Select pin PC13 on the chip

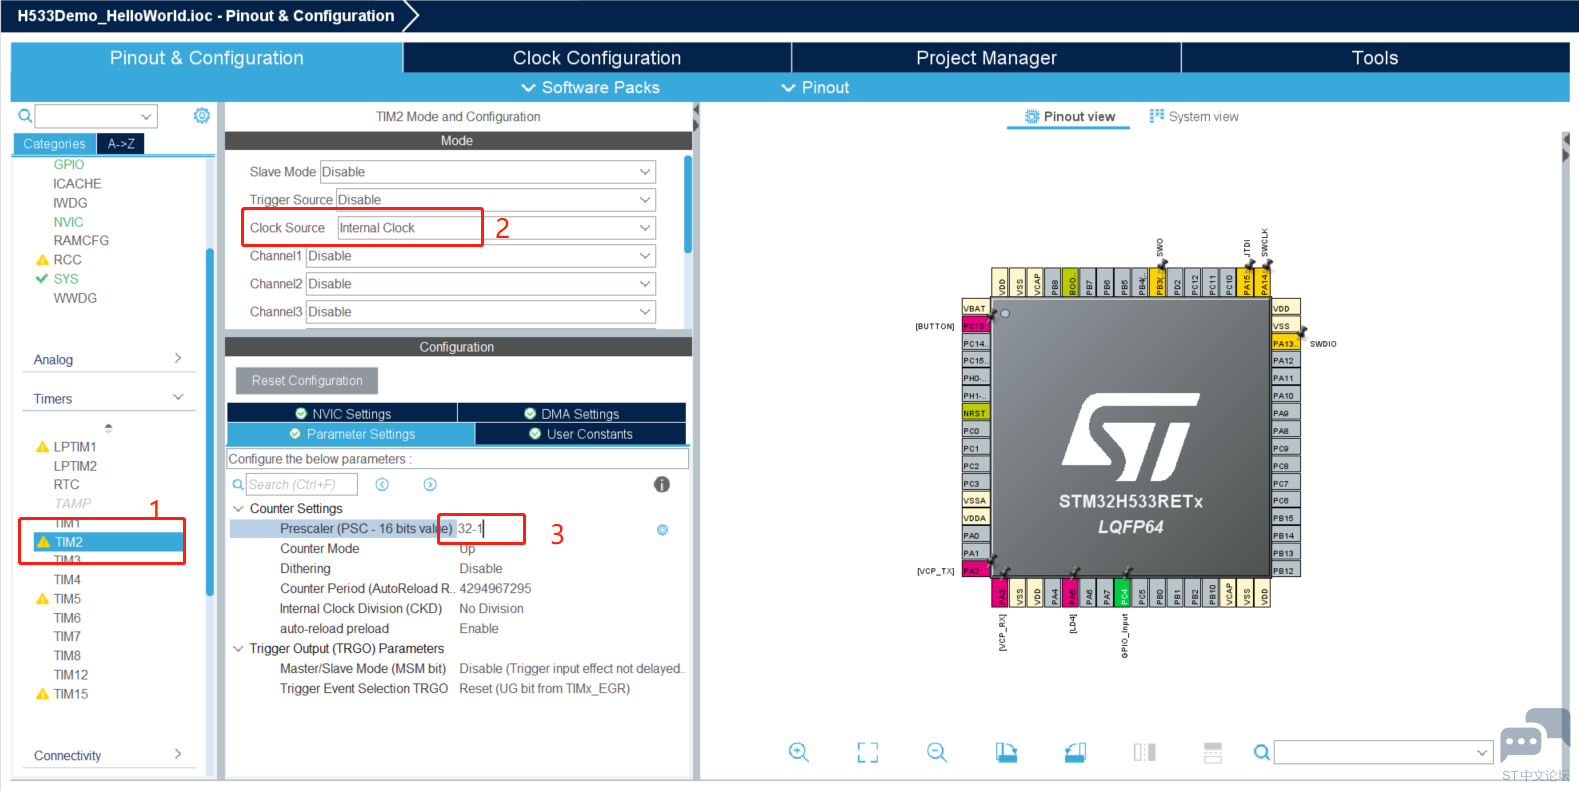(975, 326)
